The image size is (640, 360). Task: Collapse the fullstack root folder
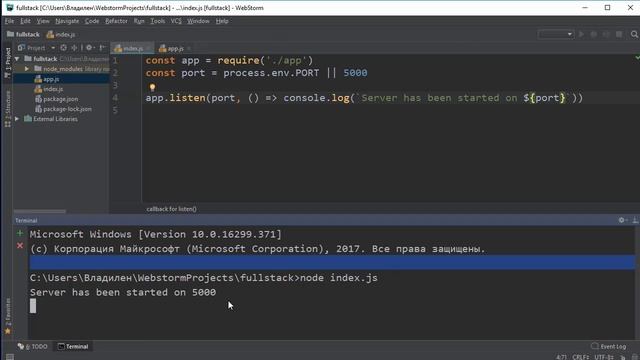17,59
